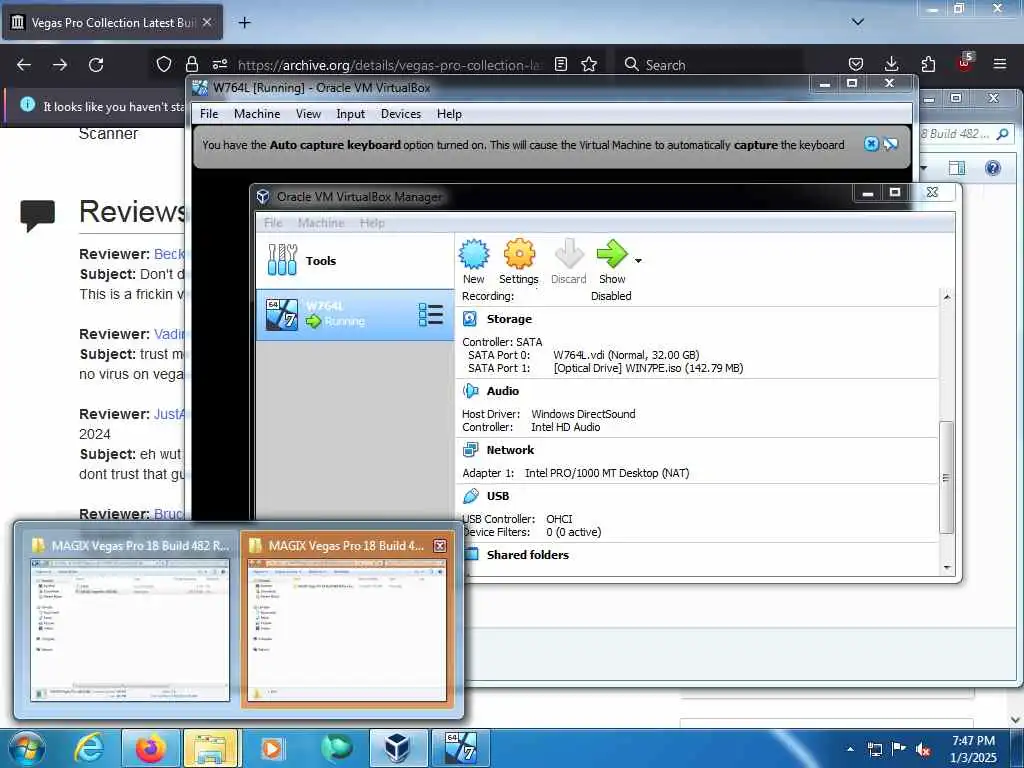Reload the archive.org page
Viewport: 1024px width, 768px height.
(x=96, y=65)
